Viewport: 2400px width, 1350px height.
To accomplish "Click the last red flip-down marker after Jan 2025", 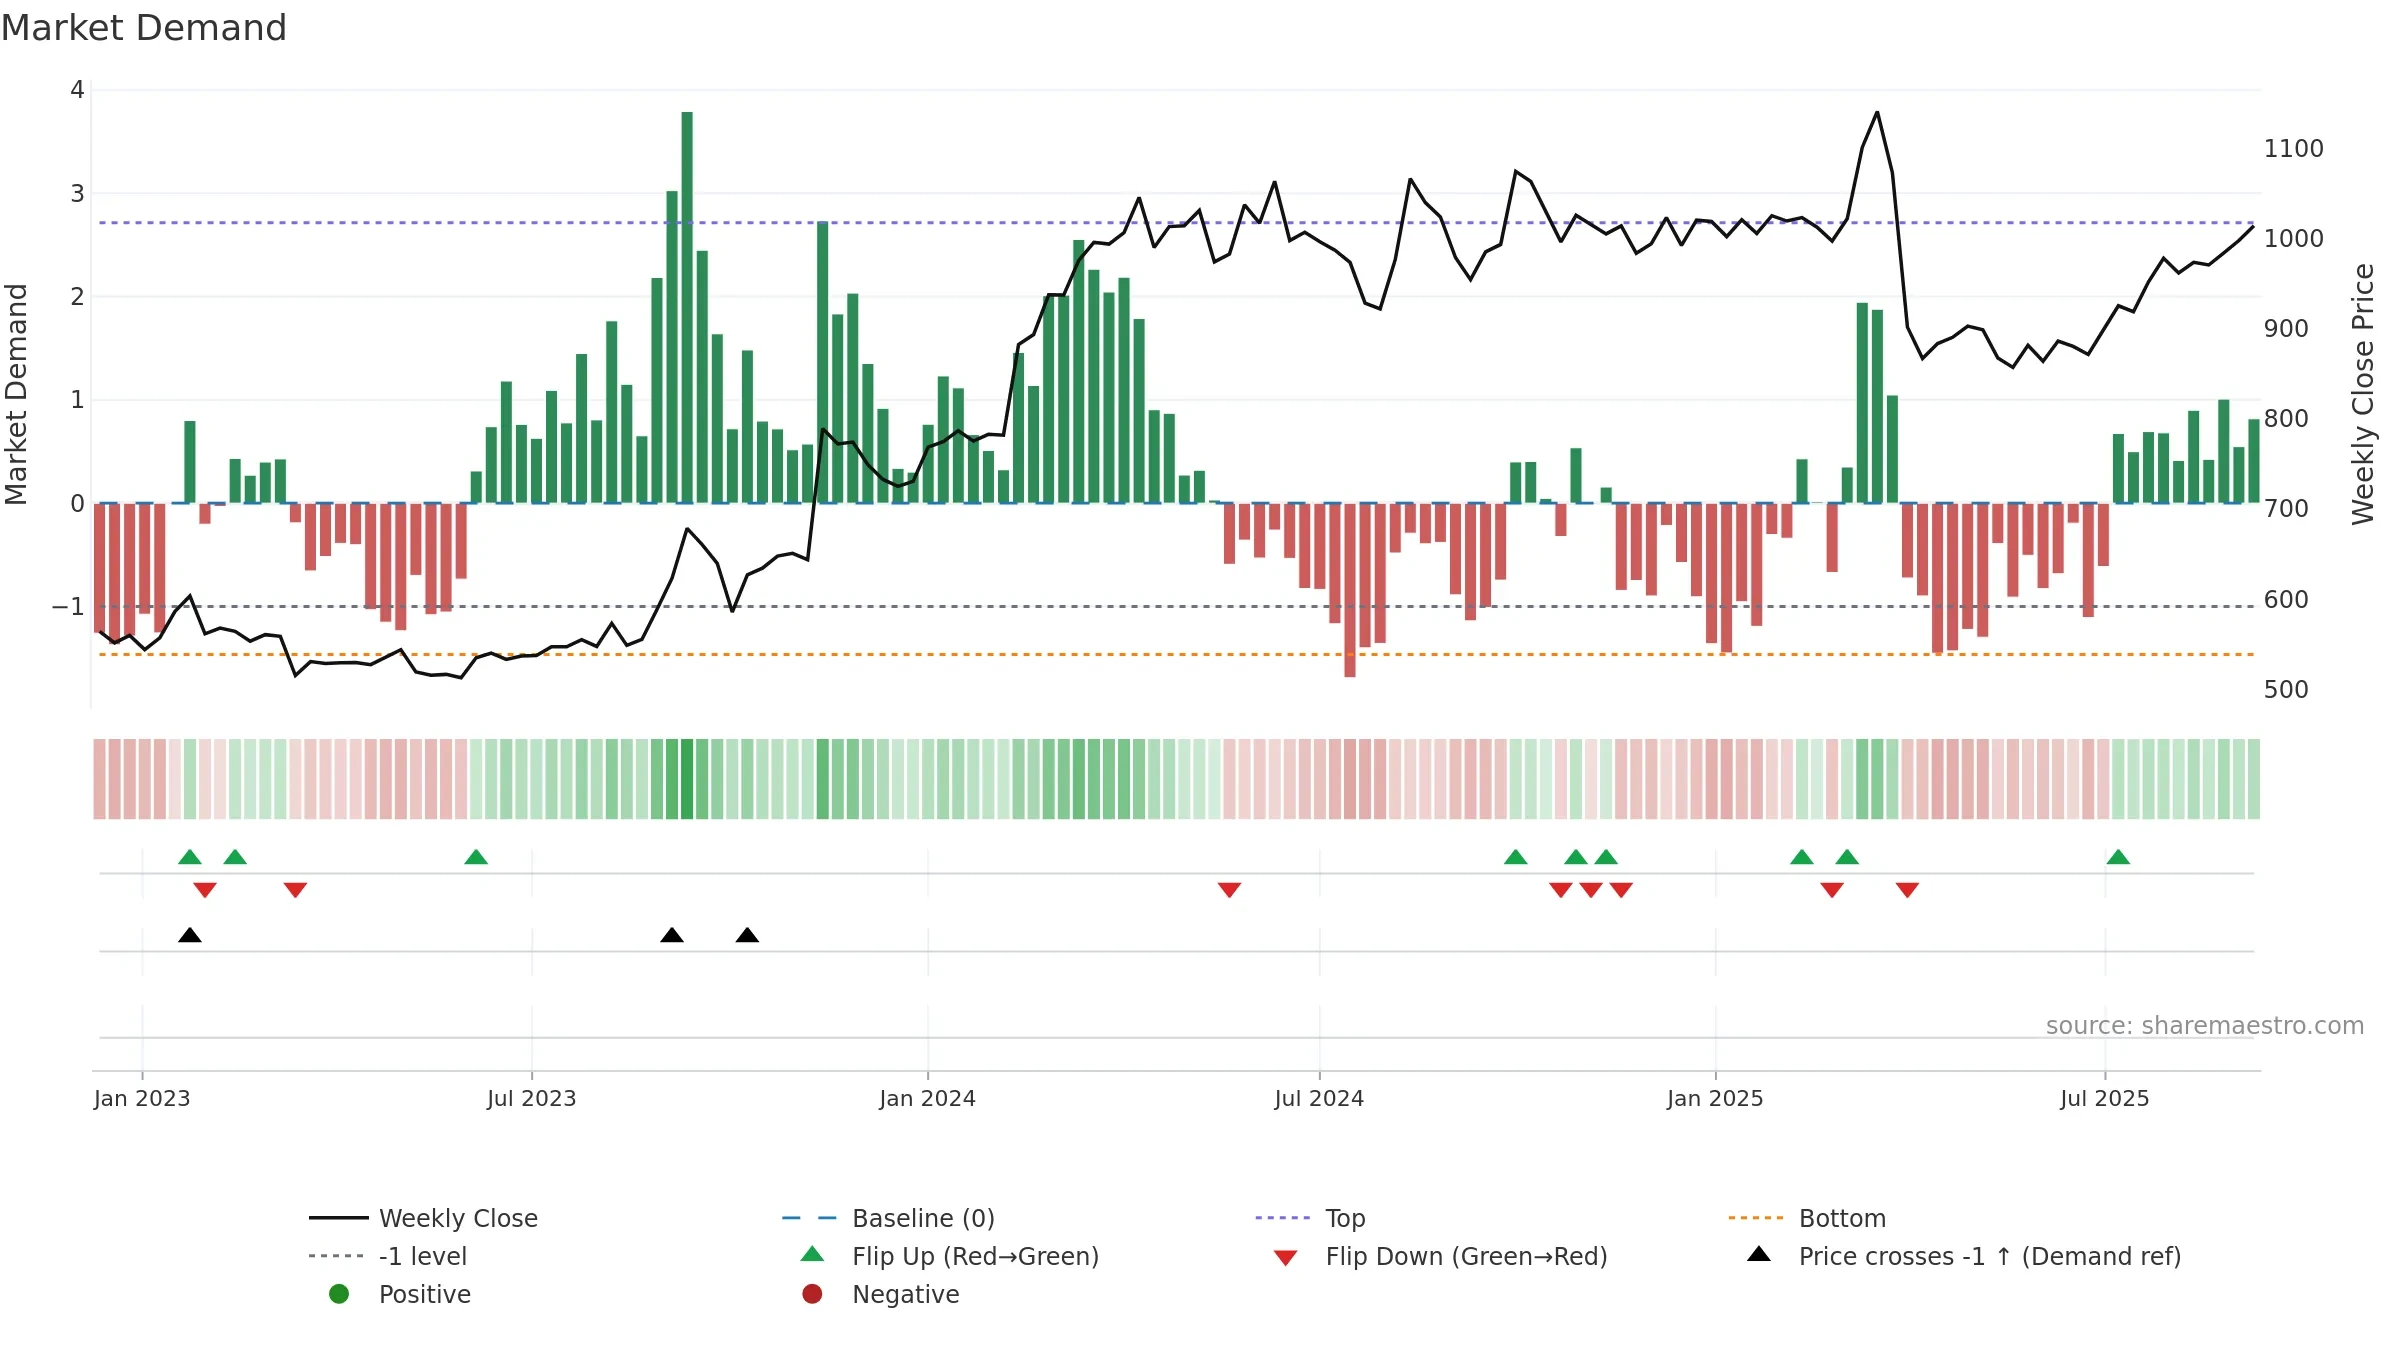I will (x=1907, y=890).
